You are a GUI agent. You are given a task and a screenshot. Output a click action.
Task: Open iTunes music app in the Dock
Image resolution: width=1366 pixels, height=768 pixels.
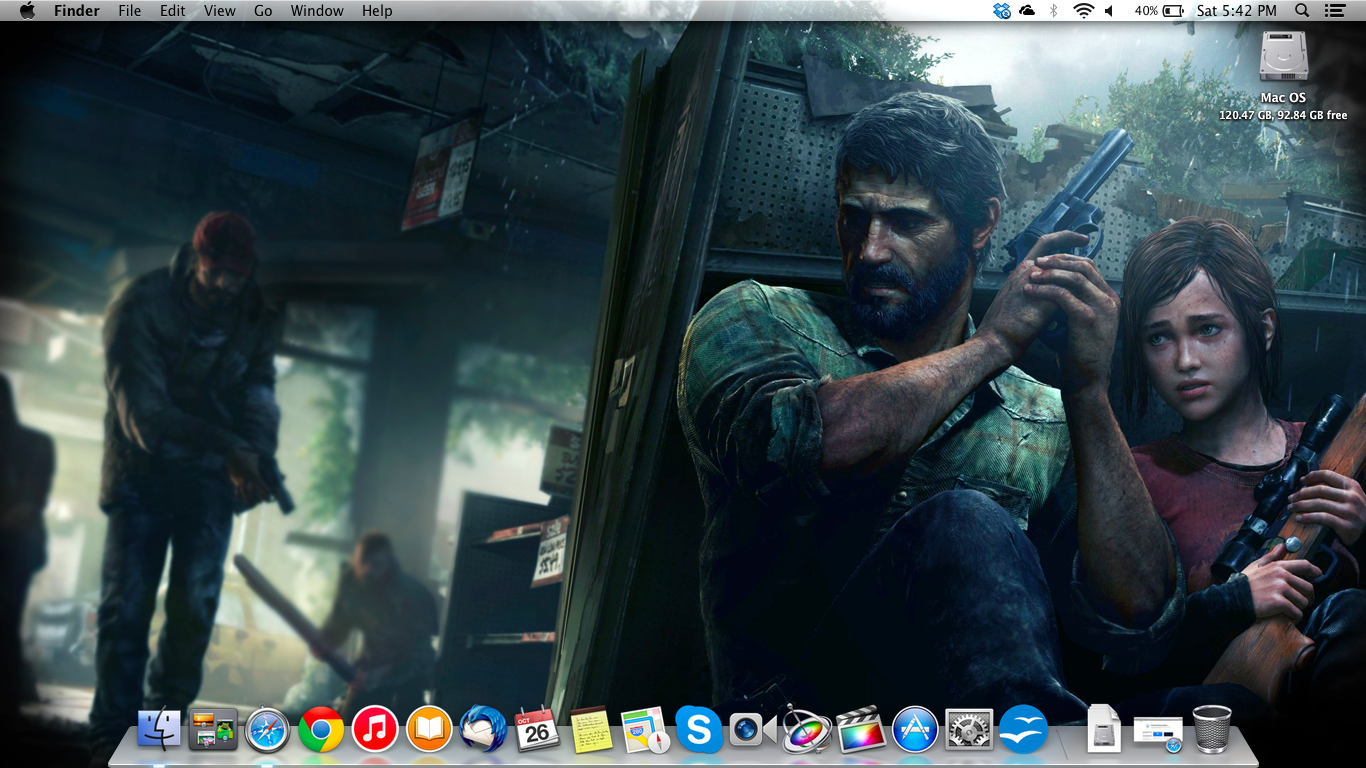pos(375,730)
